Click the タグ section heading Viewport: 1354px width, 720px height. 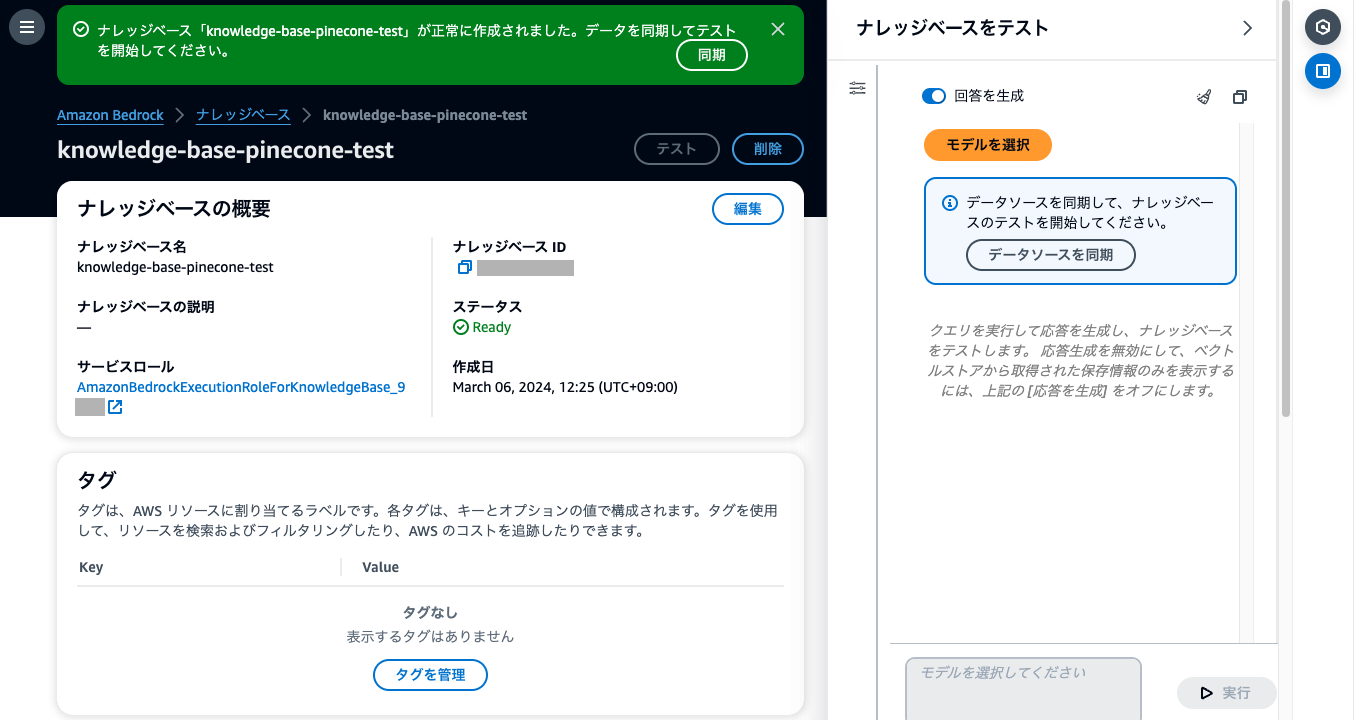coord(96,479)
